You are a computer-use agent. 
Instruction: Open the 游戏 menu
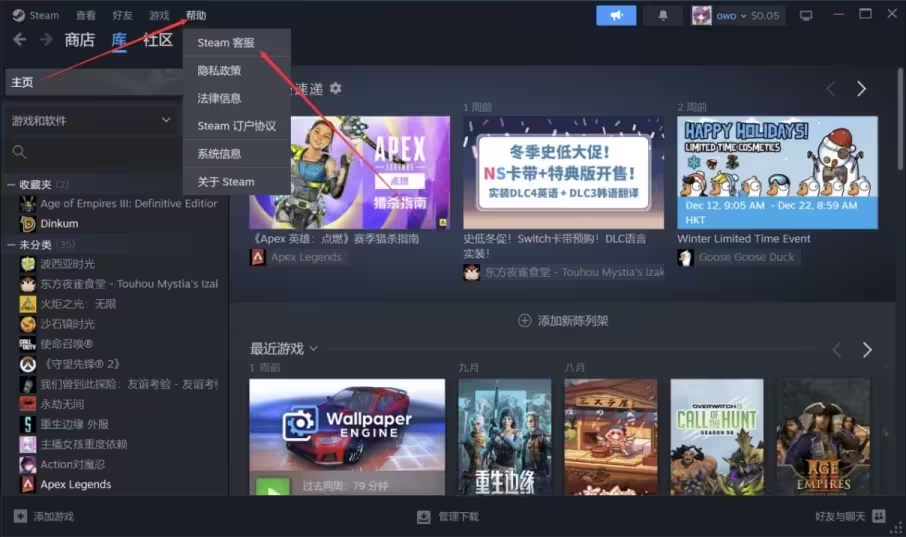point(159,15)
